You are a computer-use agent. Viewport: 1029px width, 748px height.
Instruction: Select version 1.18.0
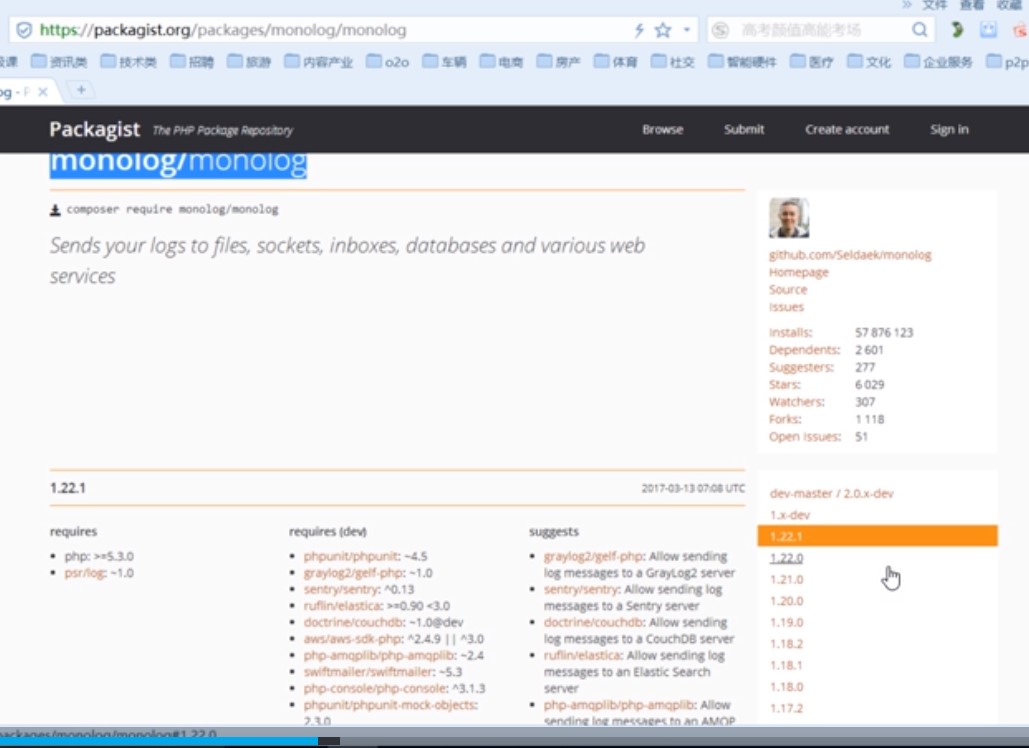pyautogui.click(x=786, y=687)
